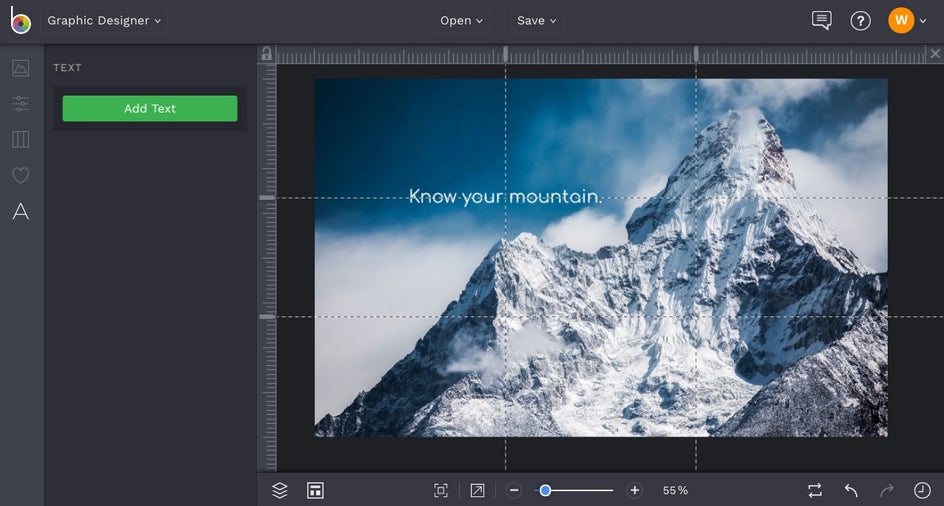The width and height of the screenshot is (944, 506).
Task: Click the left guide marker on horizontal ruler
Action: [506, 54]
